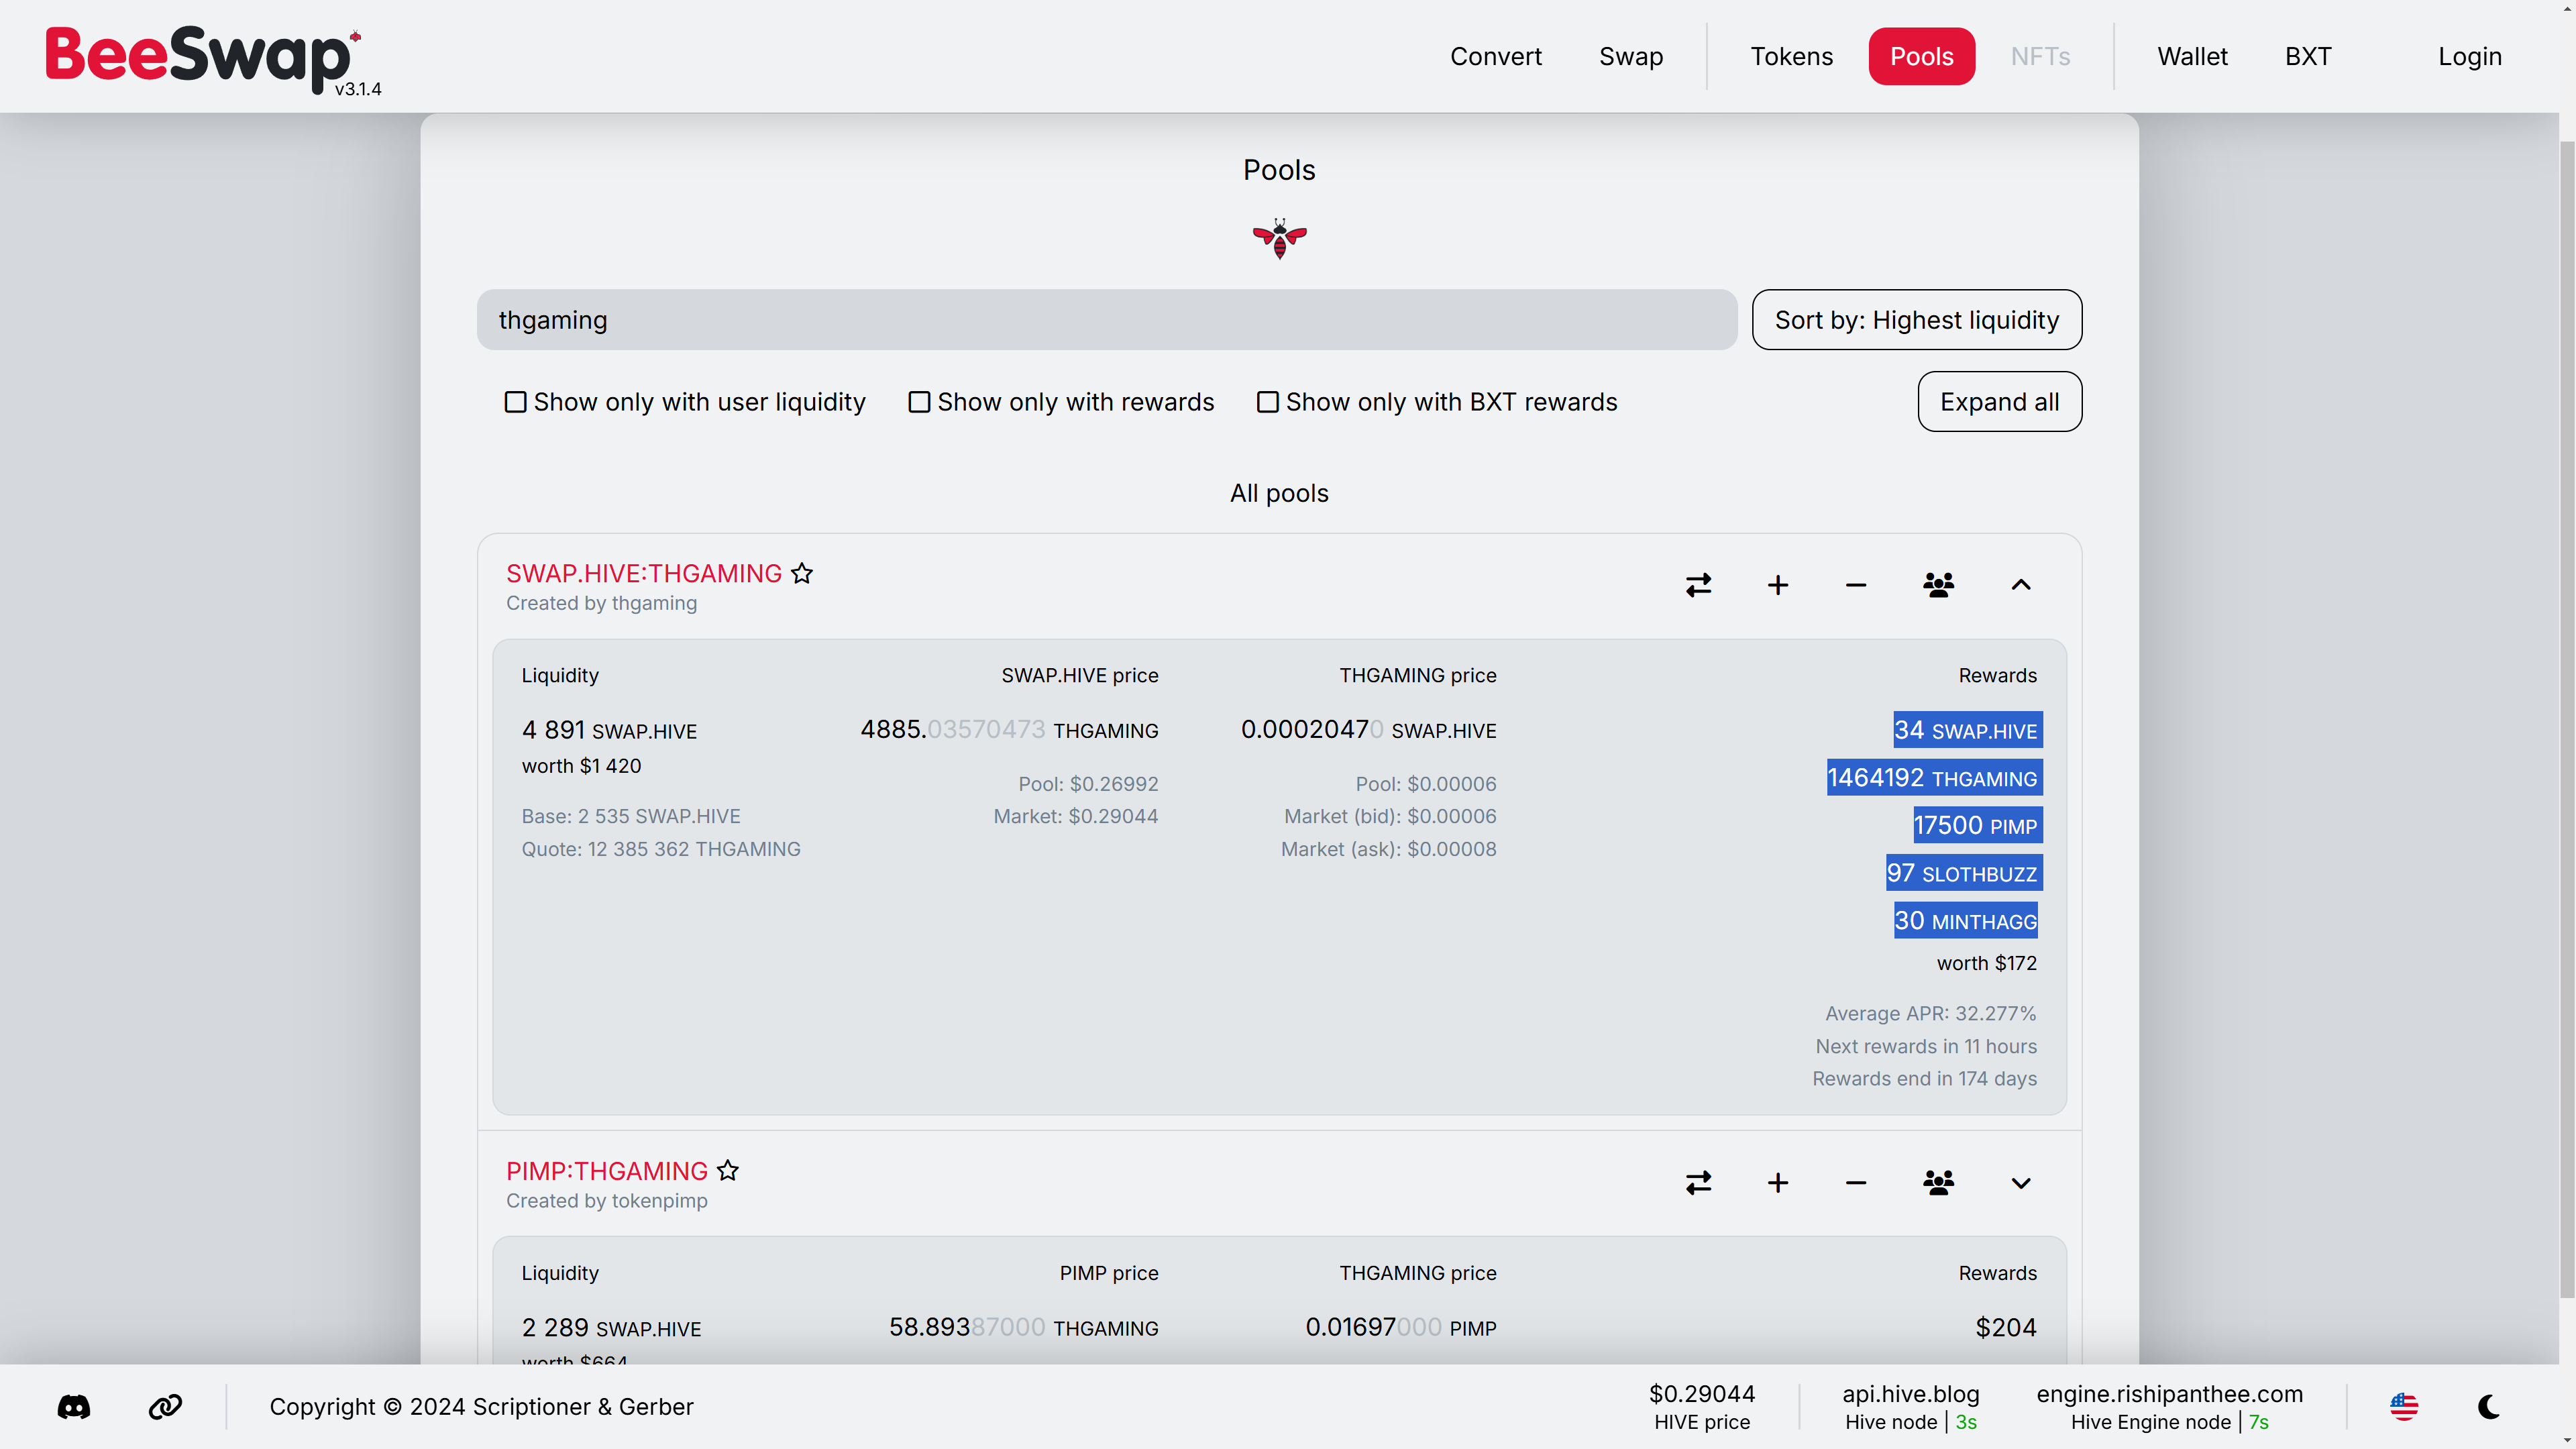Open the Swap page
Screen dimensions: 2576x1449
[x=1631, y=56]
